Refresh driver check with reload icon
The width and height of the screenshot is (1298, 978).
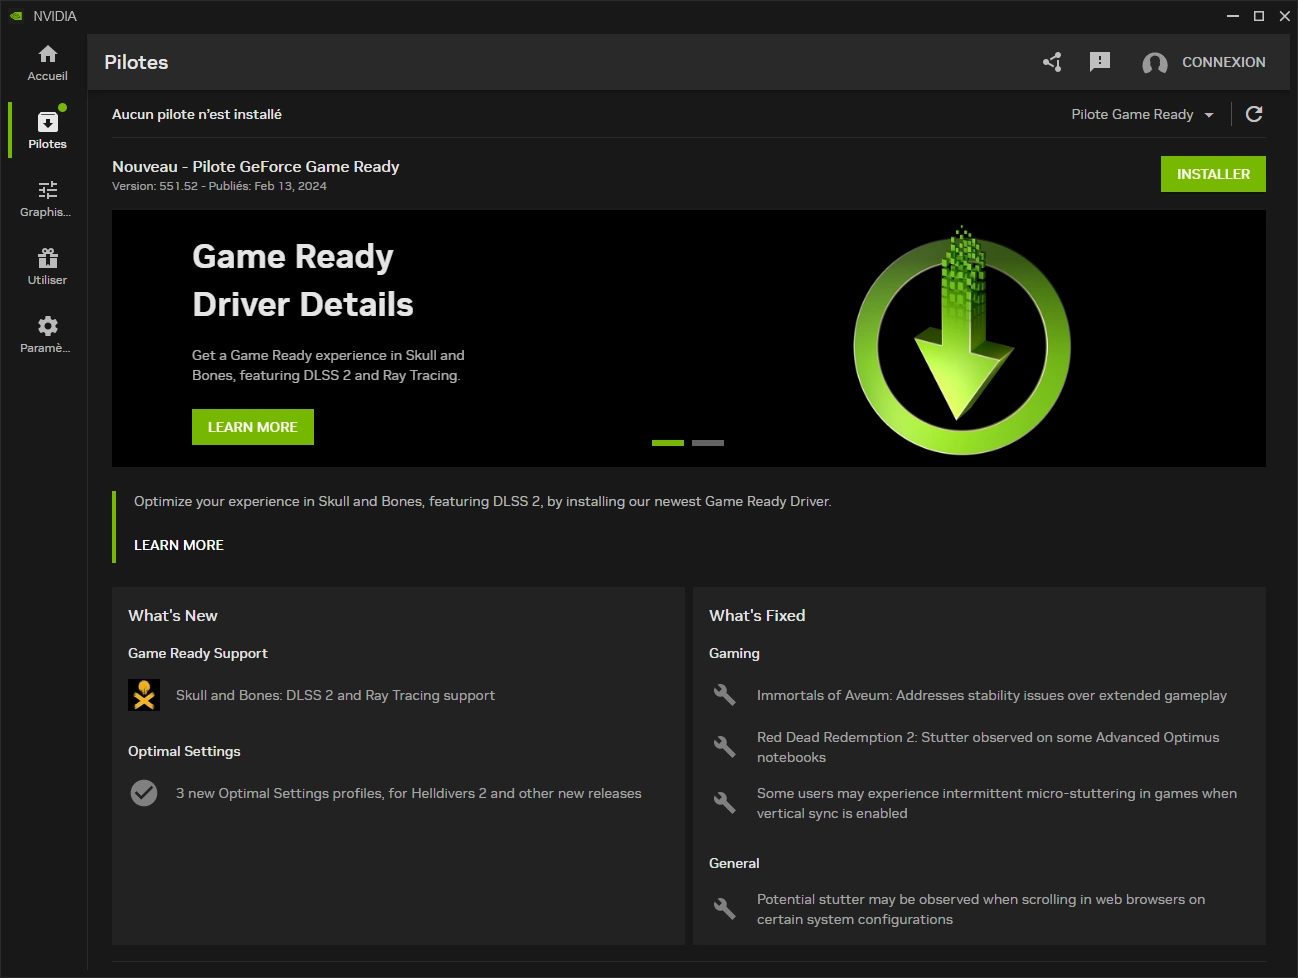point(1254,114)
